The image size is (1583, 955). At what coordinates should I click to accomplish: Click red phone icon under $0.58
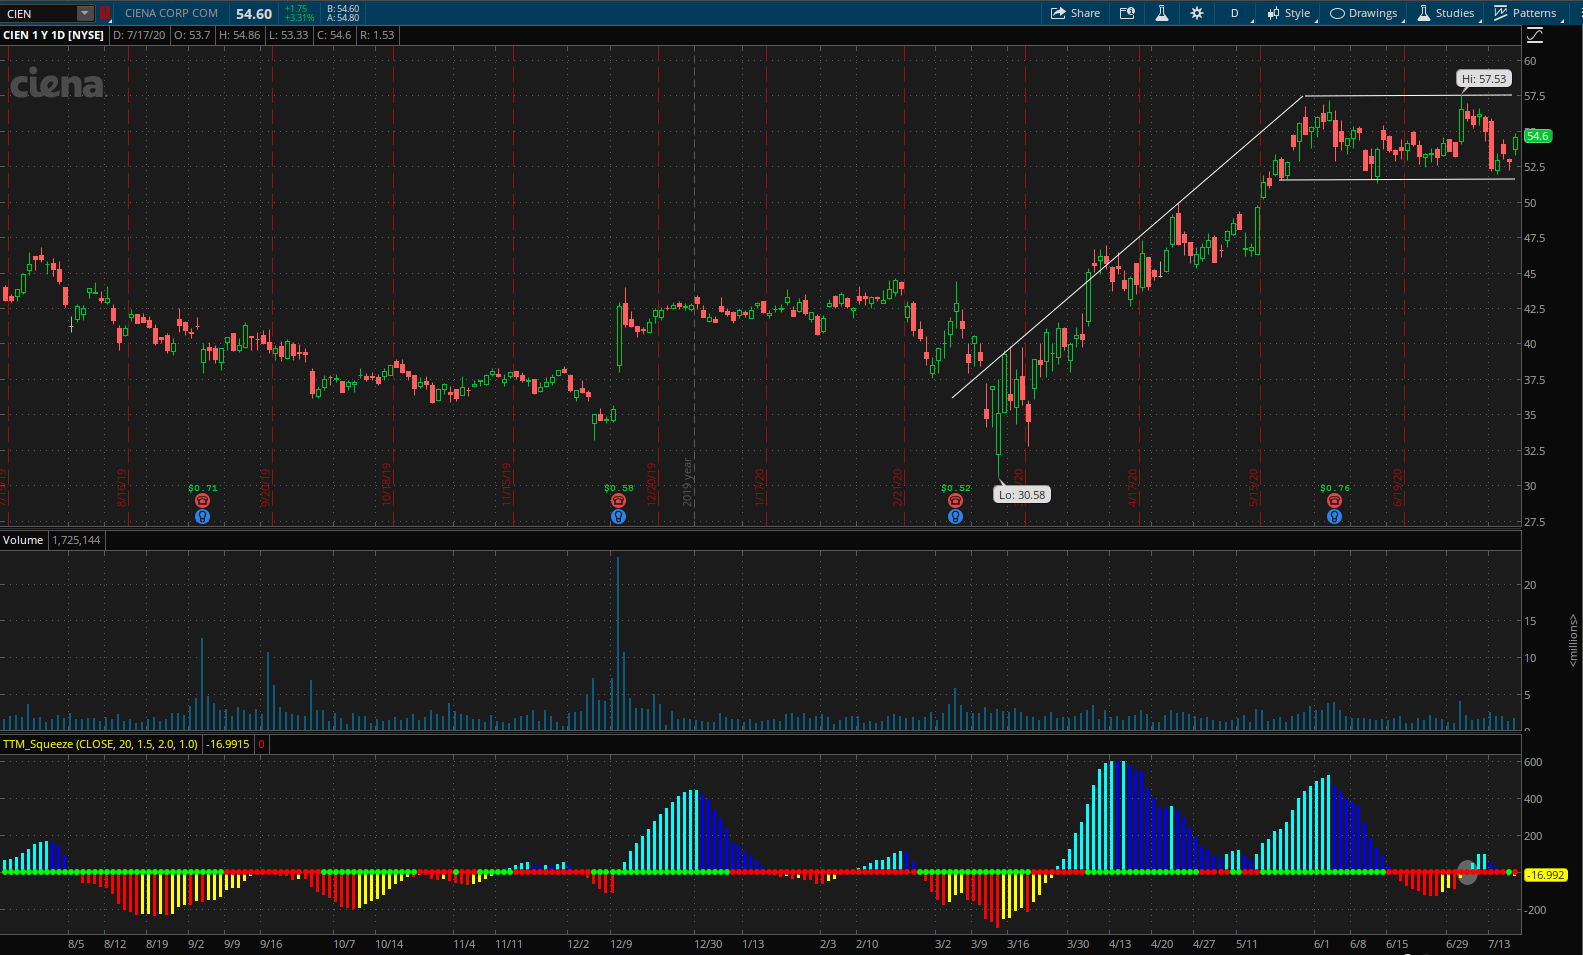[619, 500]
